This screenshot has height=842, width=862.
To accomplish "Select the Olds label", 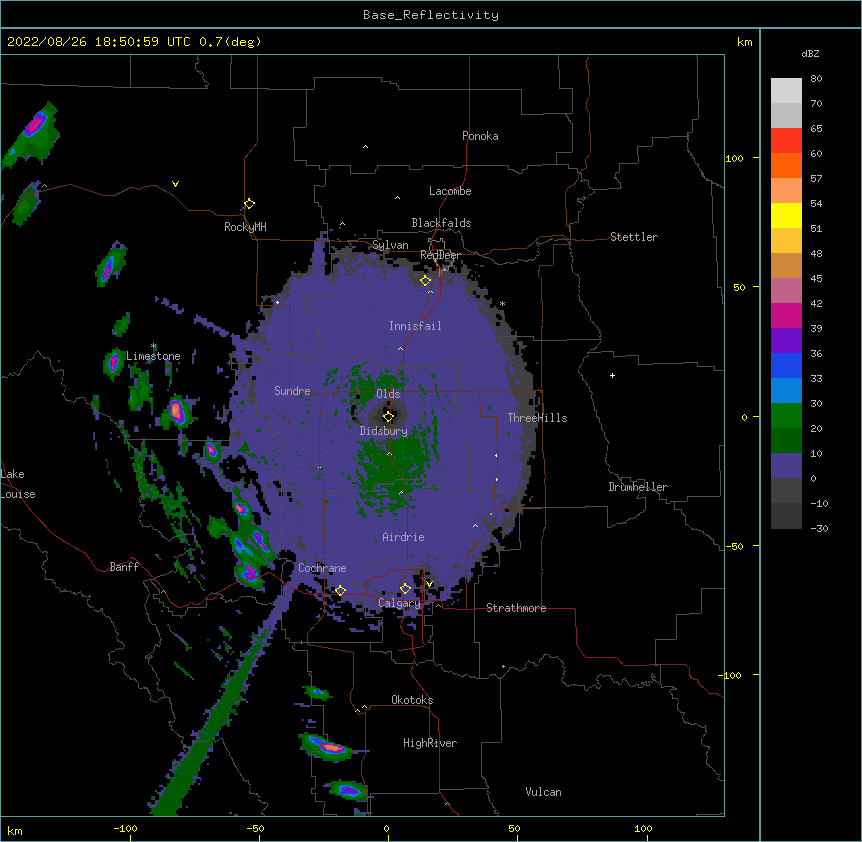I will coord(388,394).
